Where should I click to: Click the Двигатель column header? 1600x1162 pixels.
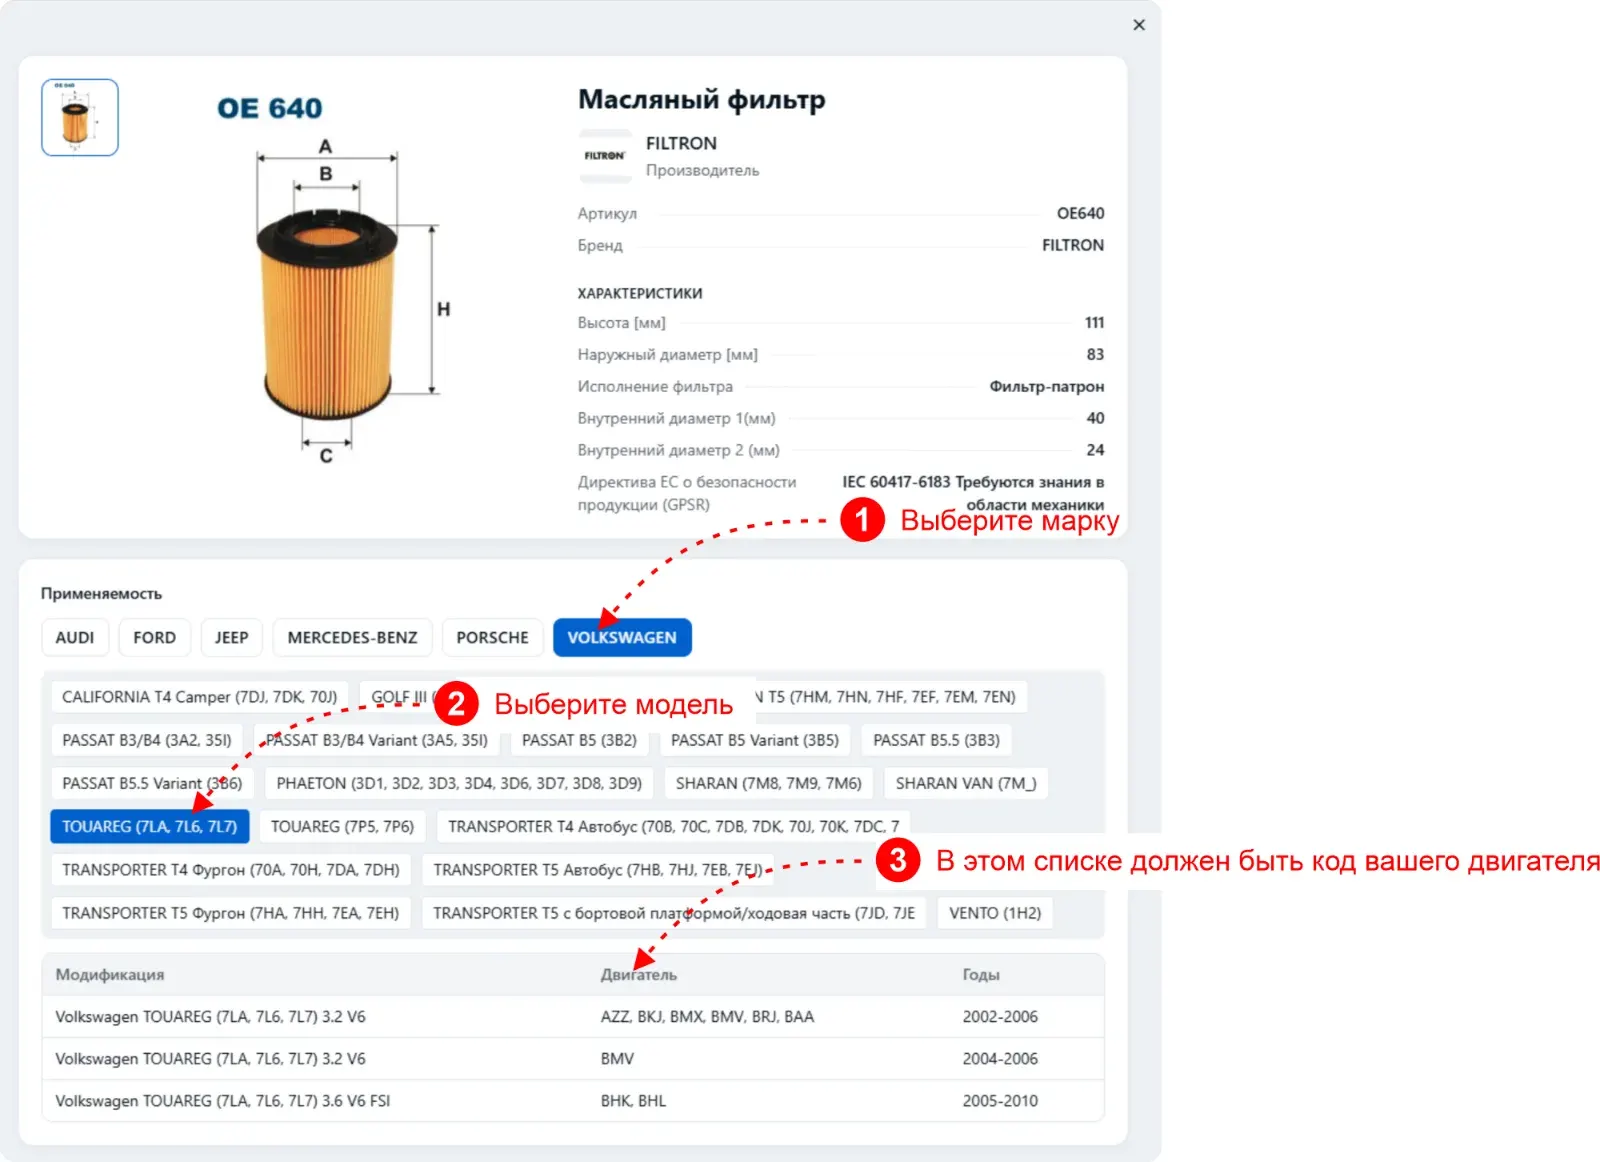[639, 975]
